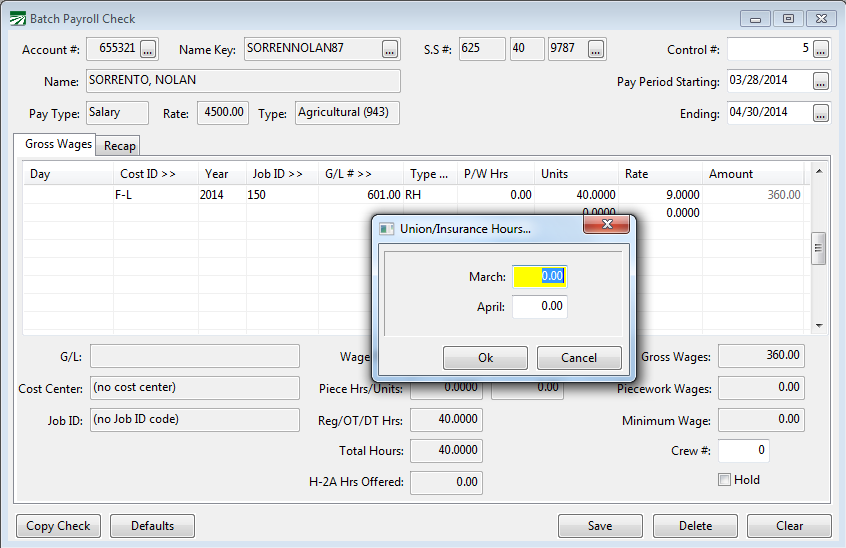Click the S.S # lookup ellipsis button
Image resolution: width=846 pixels, height=548 pixels.
pyautogui.click(x=596, y=49)
